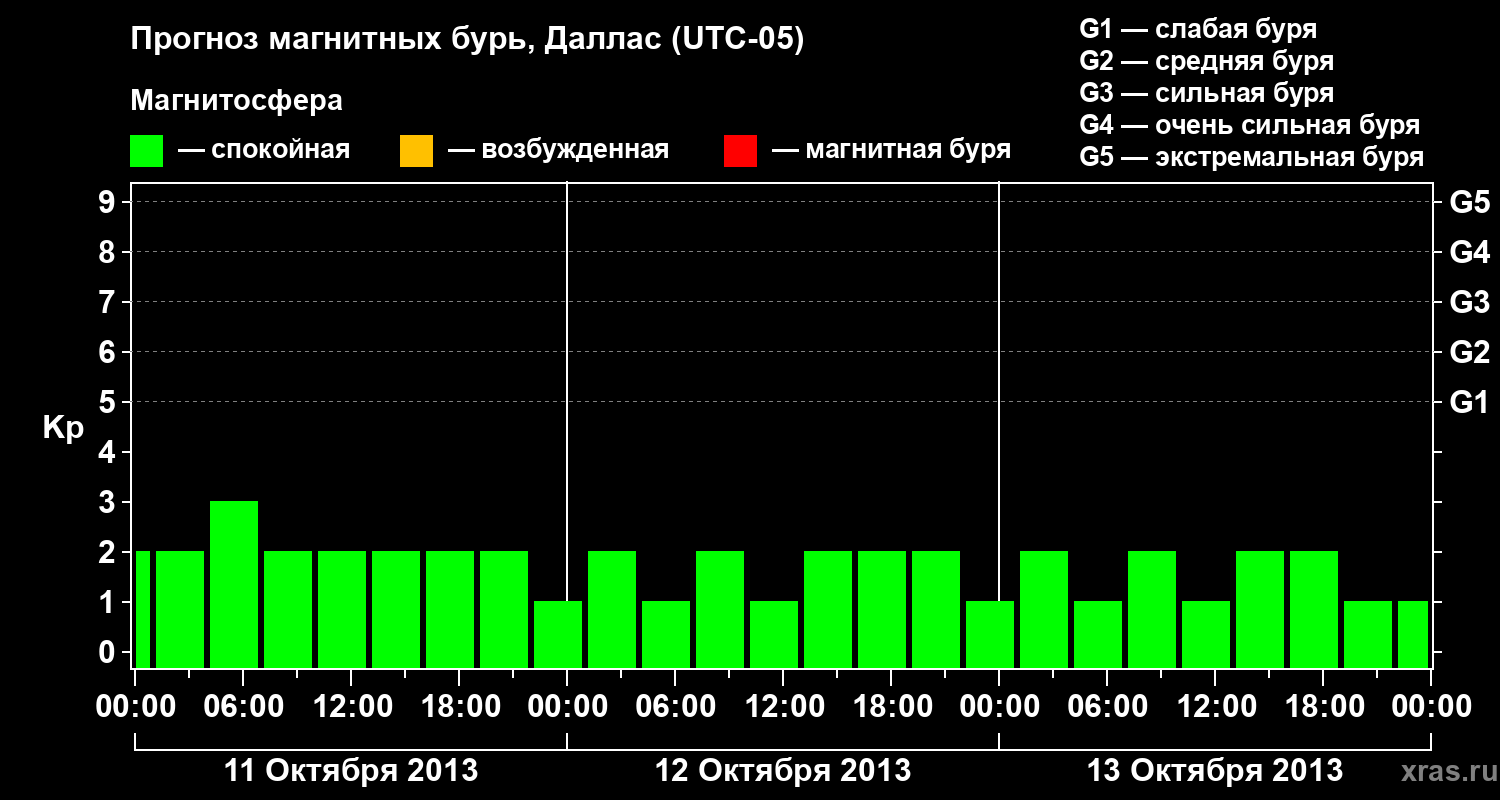Click the 'G2 — средняя буря' legend line
Image resolution: width=1500 pixels, height=800 pixels.
1206,61
